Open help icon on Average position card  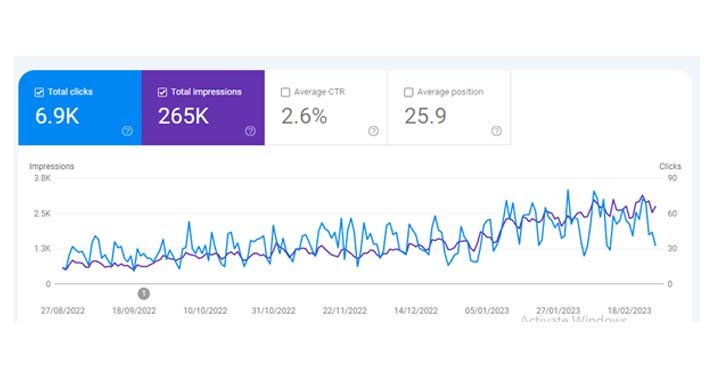pos(497,131)
